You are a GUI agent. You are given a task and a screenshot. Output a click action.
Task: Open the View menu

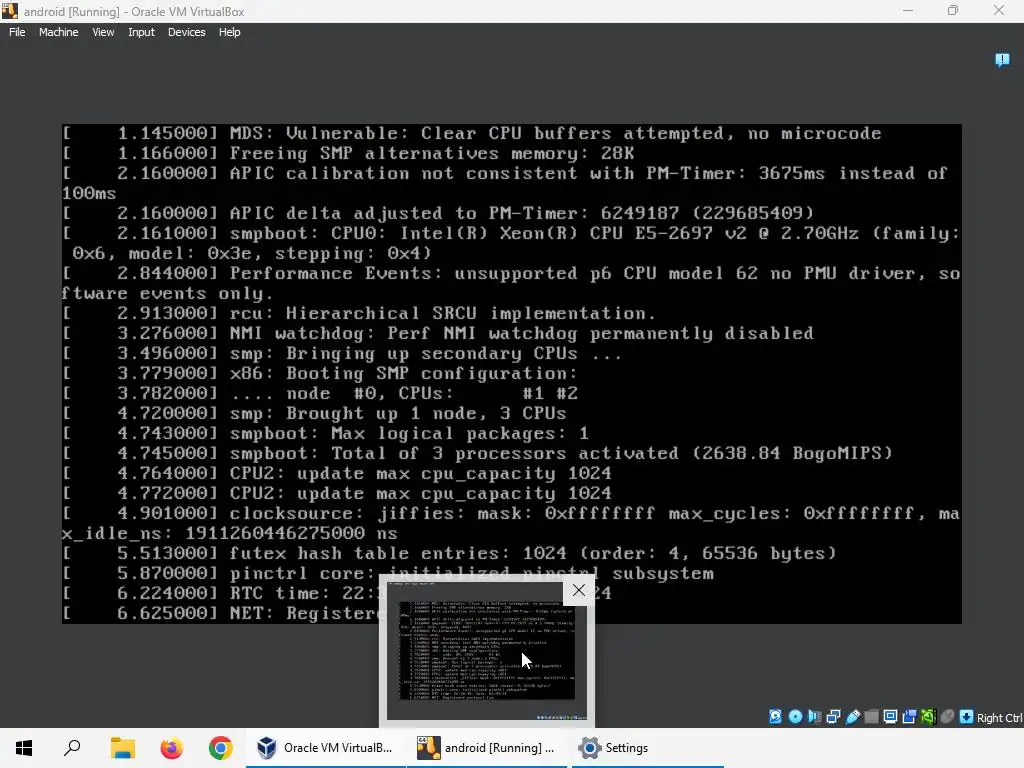(103, 32)
